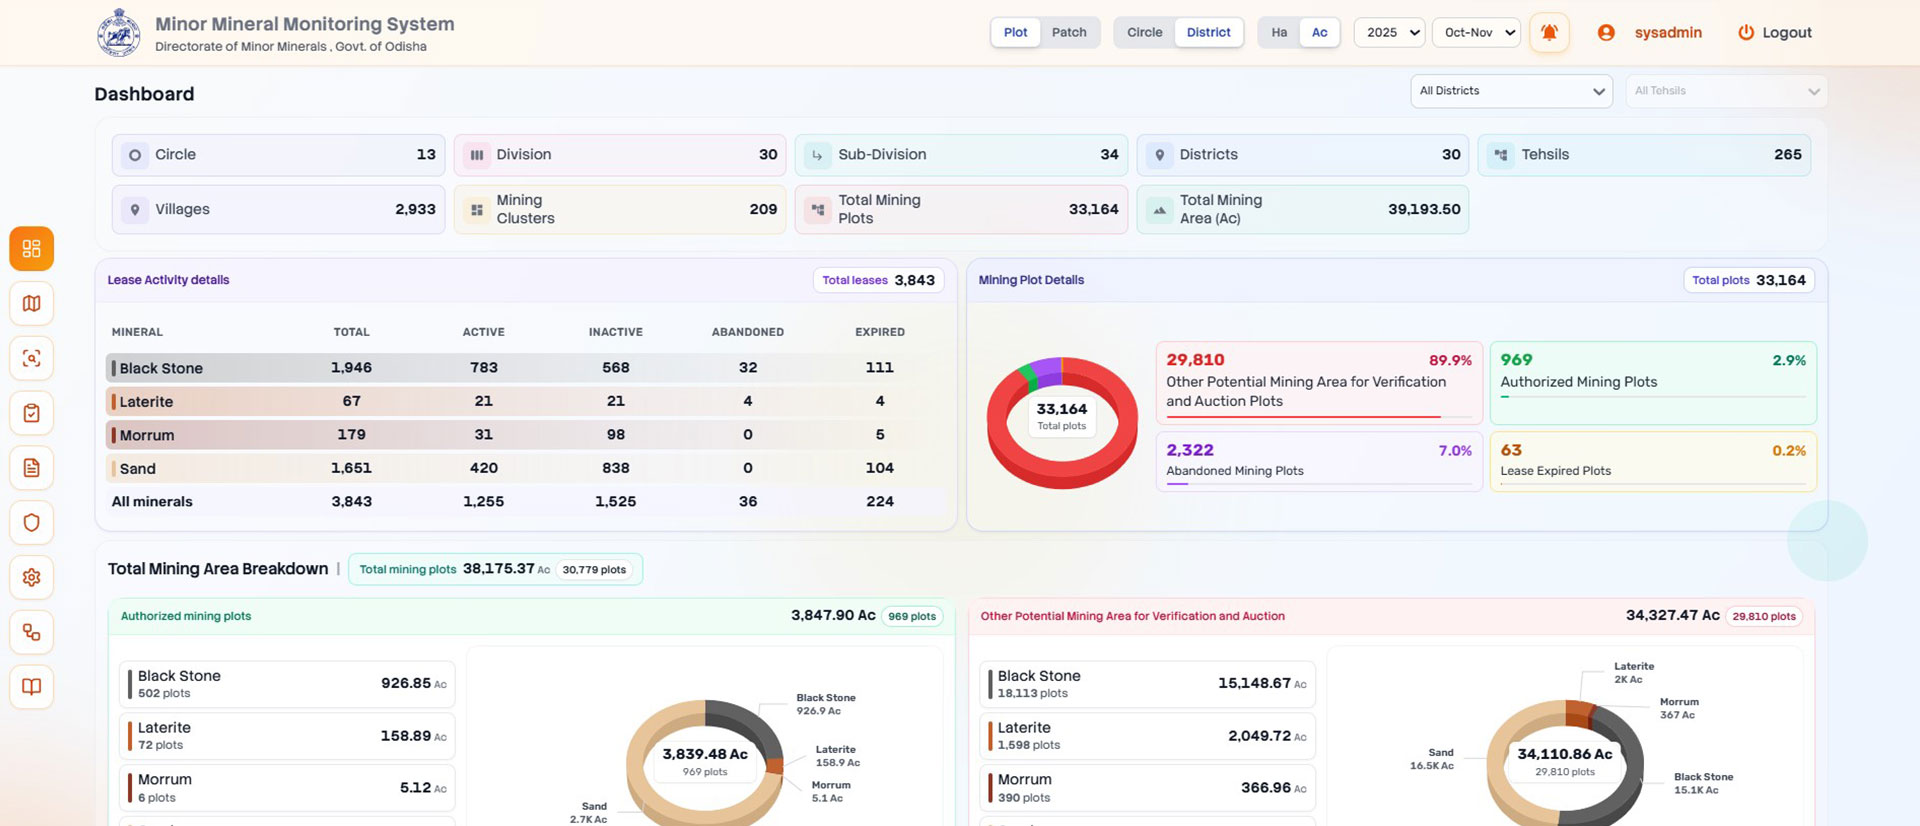Open the settings gear sidebar icon

click(x=31, y=577)
